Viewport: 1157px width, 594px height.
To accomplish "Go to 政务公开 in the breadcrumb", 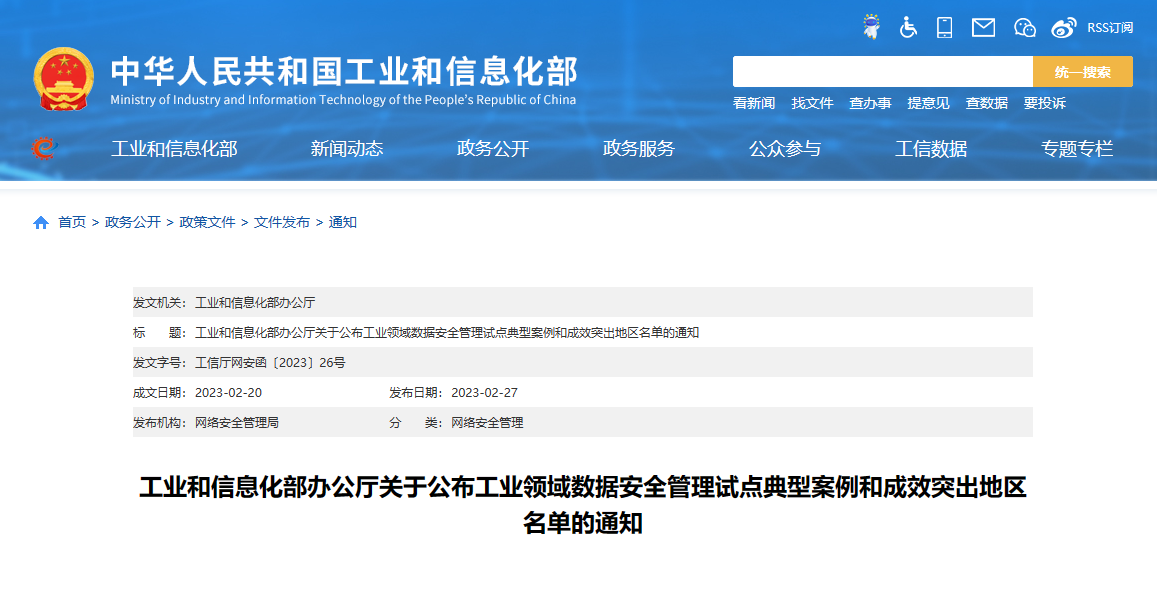I will pos(133,222).
